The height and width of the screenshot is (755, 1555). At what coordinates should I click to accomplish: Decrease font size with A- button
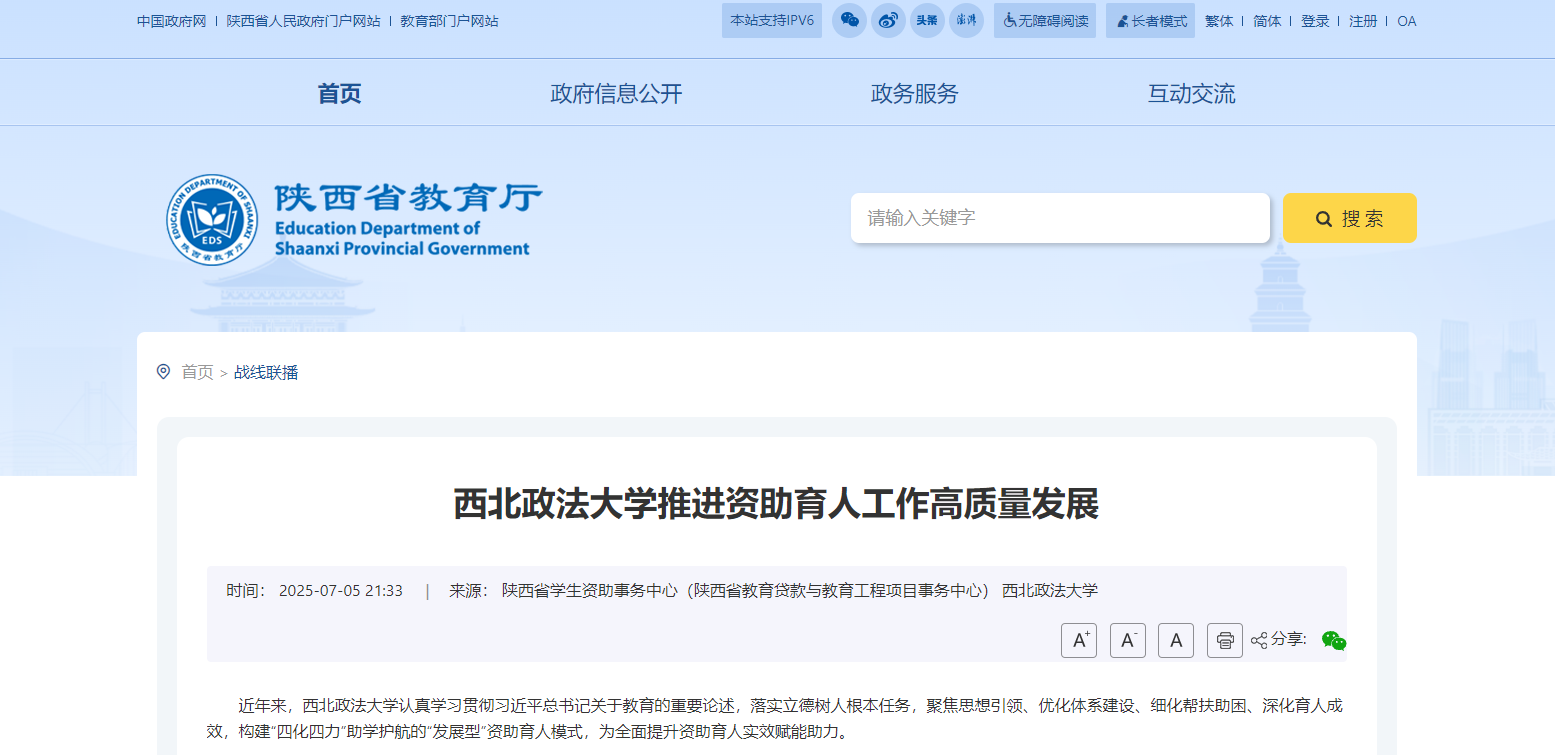tap(1128, 640)
